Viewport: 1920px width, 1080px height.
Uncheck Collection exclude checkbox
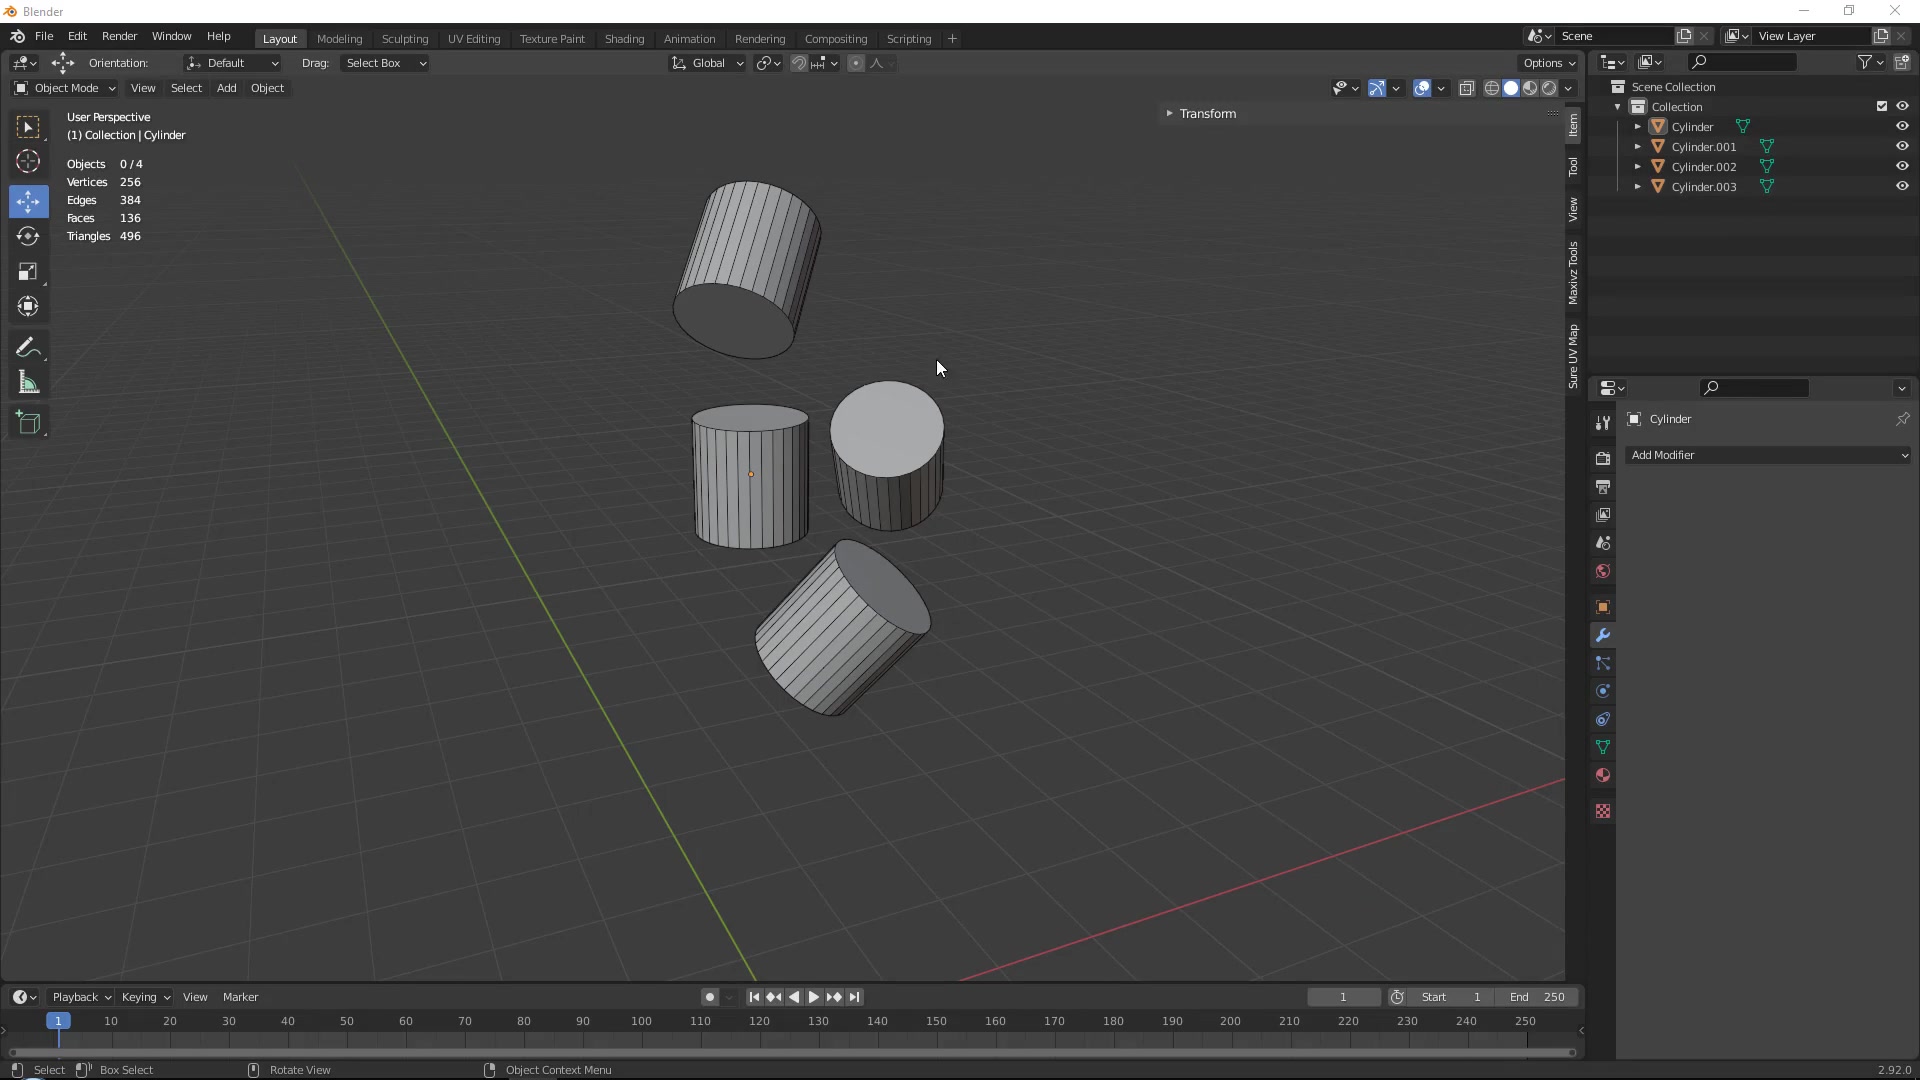(1882, 106)
